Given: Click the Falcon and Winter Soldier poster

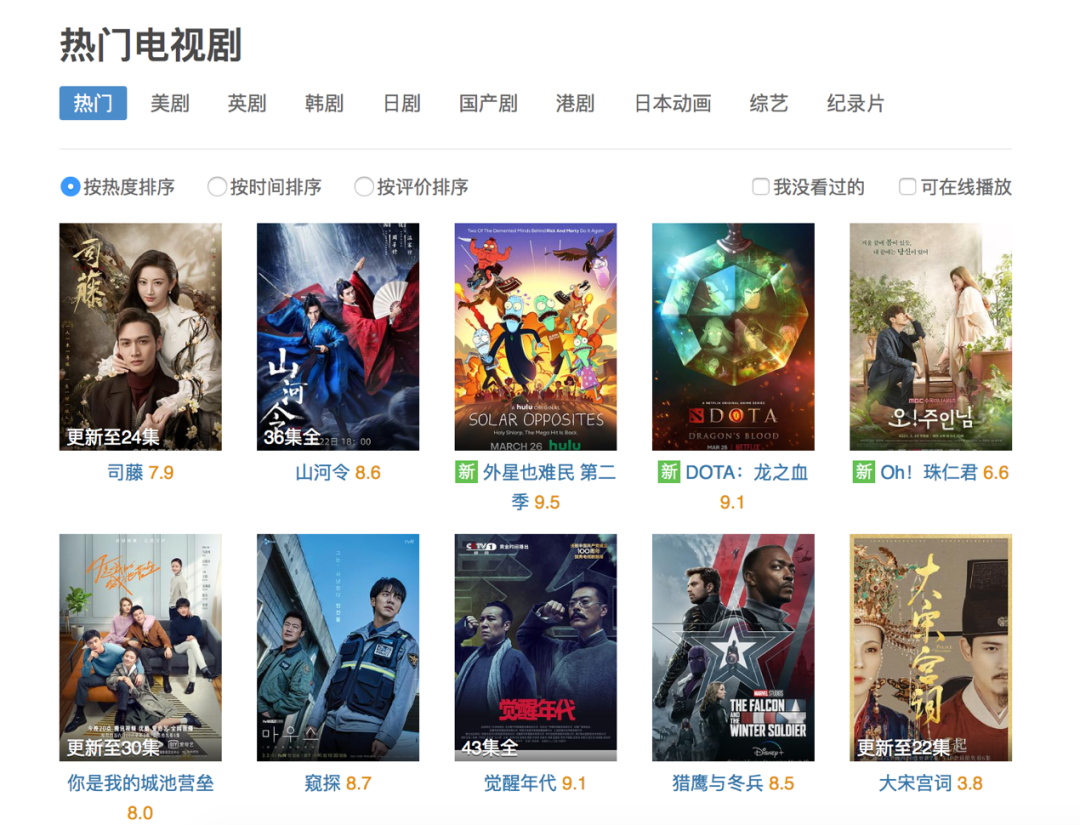Looking at the screenshot, I should click(x=733, y=647).
